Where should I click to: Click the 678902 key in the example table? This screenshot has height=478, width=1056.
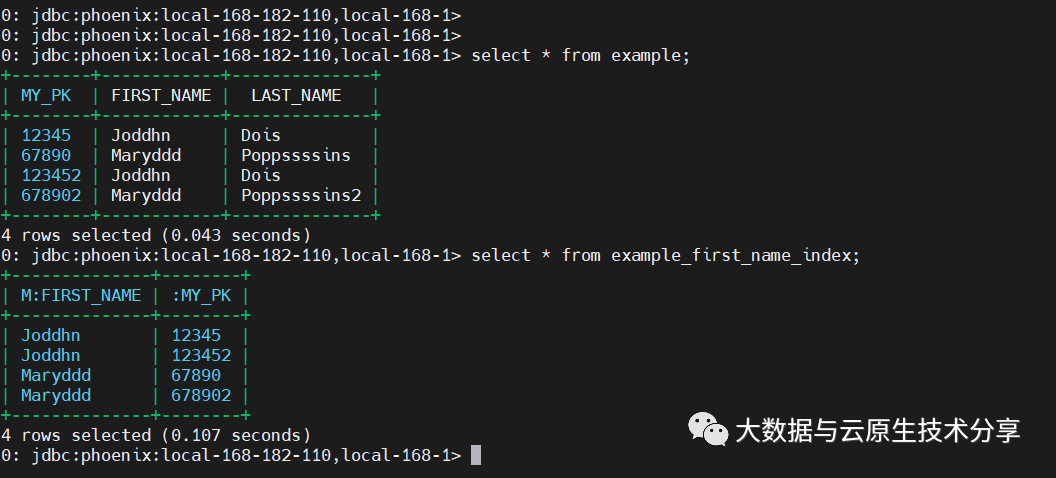coord(51,196)
